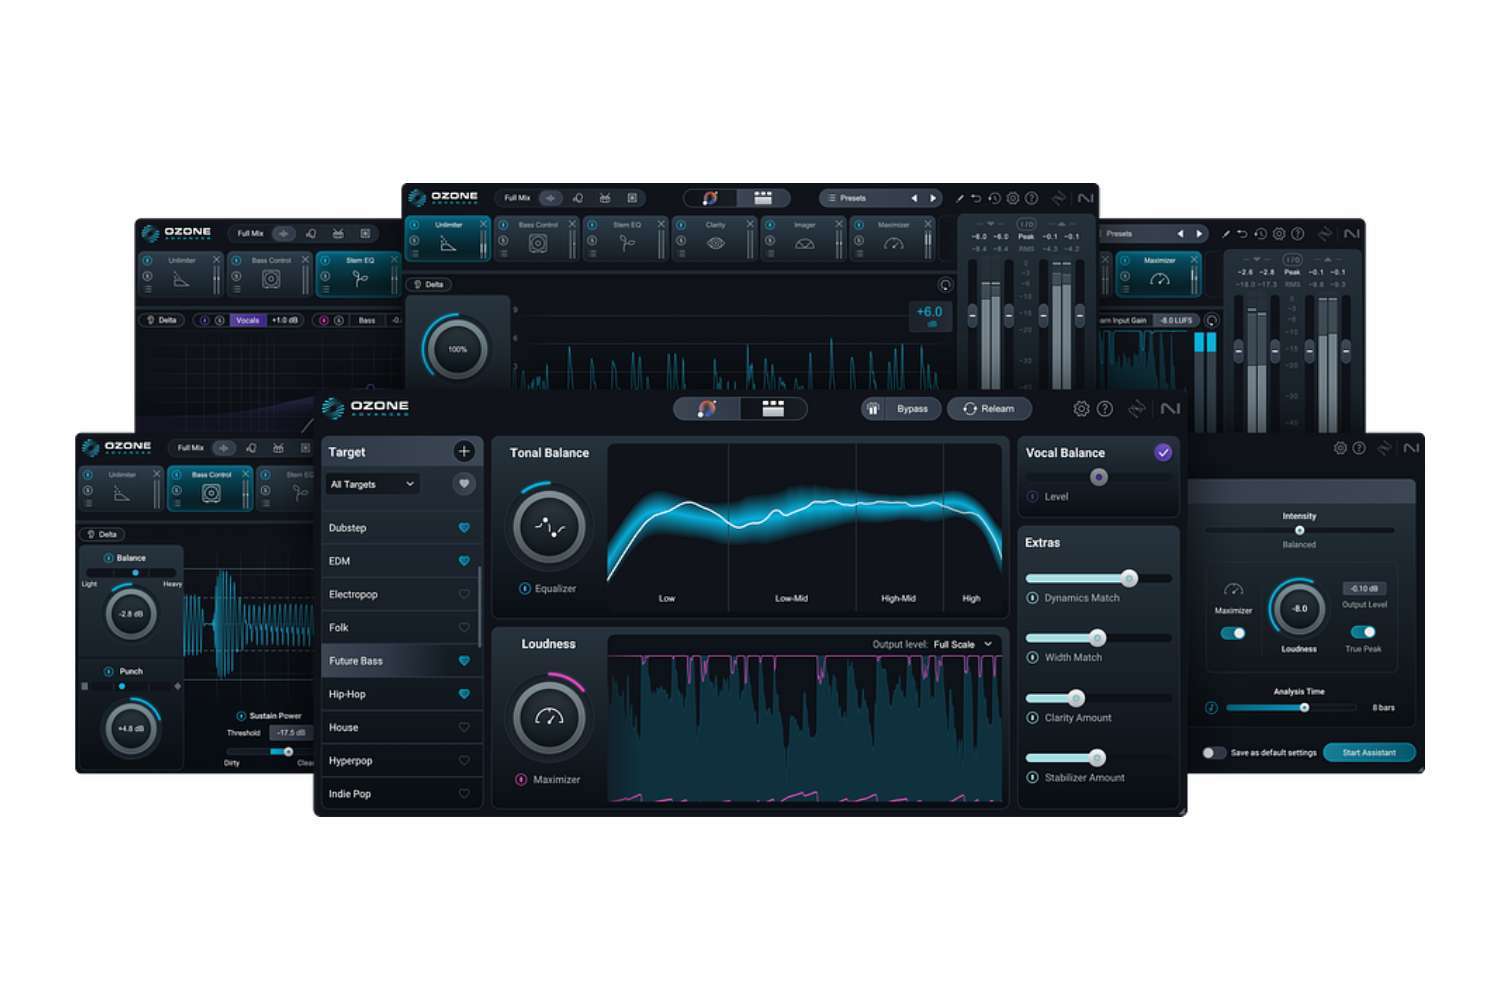Click Delta button in bottom-left window
Viewport: 1500px width, 1000px height.
(x=102, y=534)
